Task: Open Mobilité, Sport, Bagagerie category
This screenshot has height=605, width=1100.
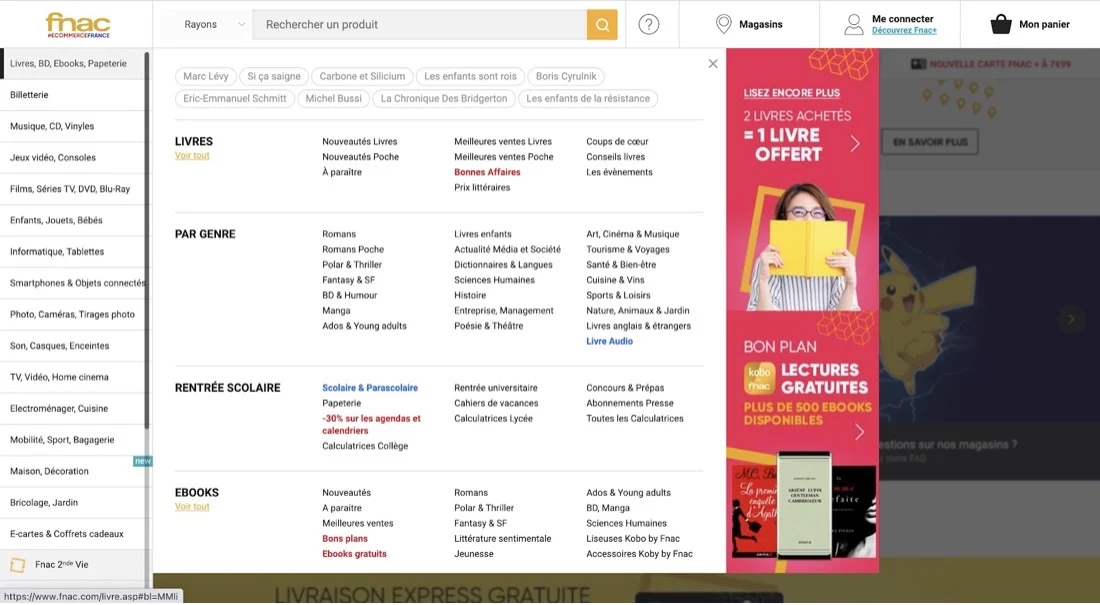Action: (75, 440)
